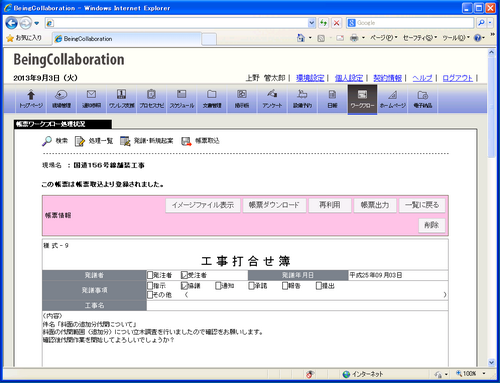
Task: Click vertical scrollbar down arrow
Action: tap(491, 362)
